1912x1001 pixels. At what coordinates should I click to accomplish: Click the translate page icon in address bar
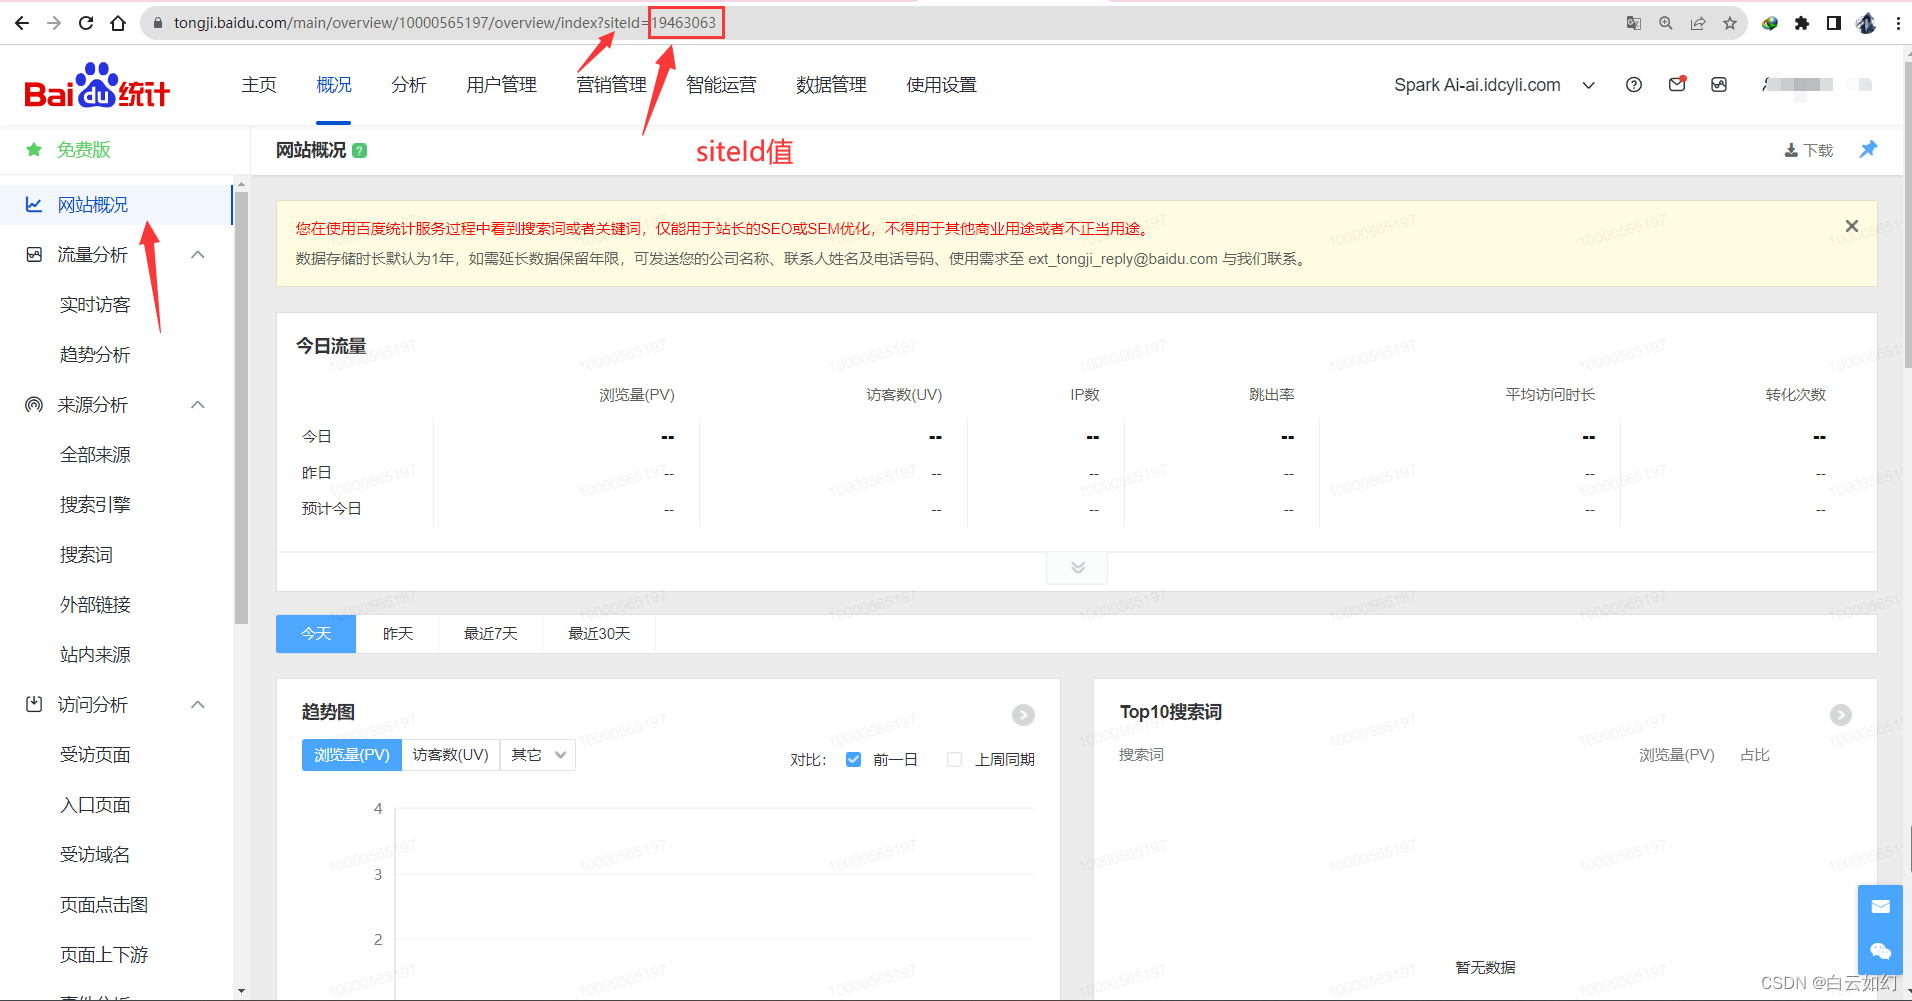click(x=1634, y=23)
